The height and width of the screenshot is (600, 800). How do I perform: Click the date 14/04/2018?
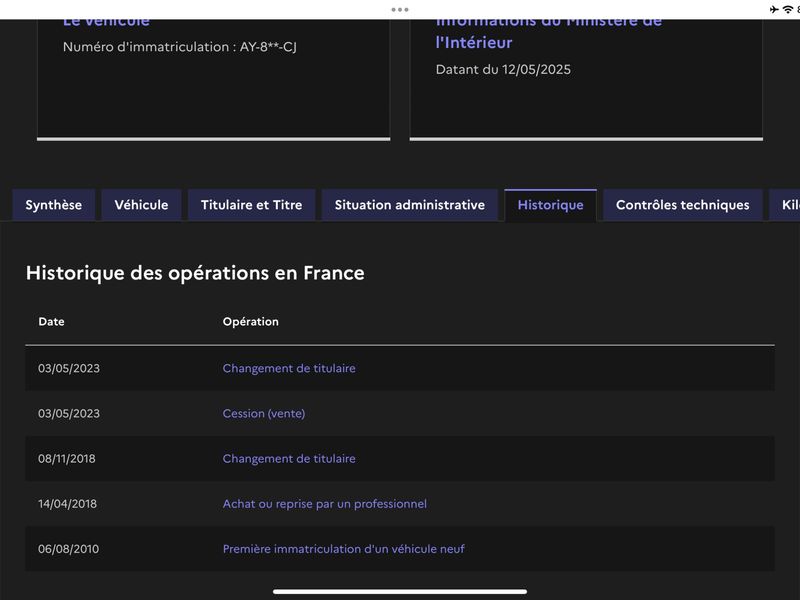67,504
